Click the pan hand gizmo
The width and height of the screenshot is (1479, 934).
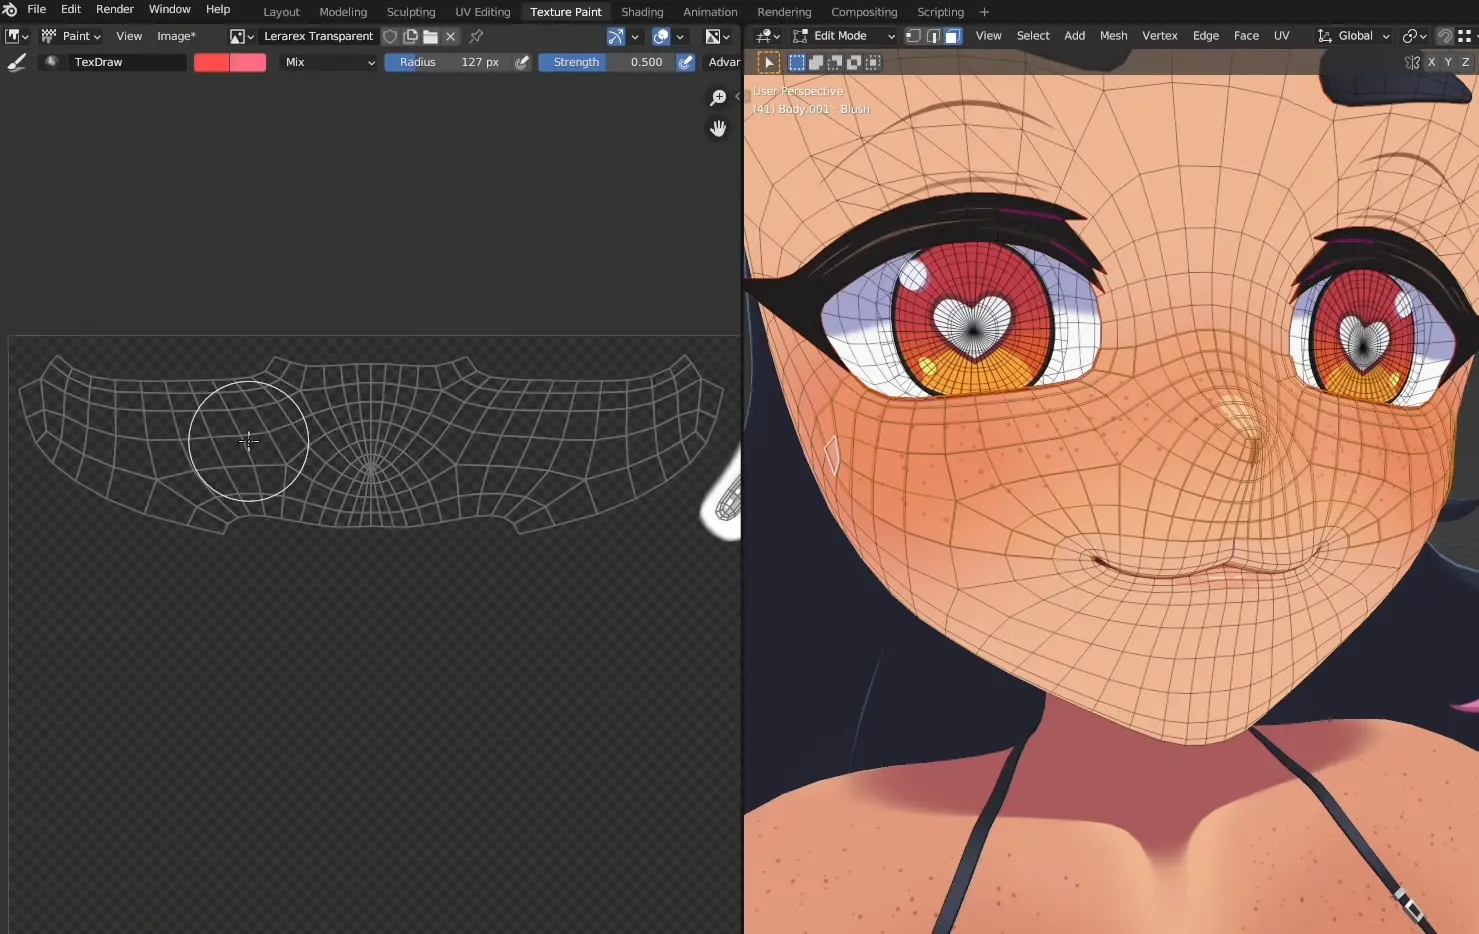718,129
